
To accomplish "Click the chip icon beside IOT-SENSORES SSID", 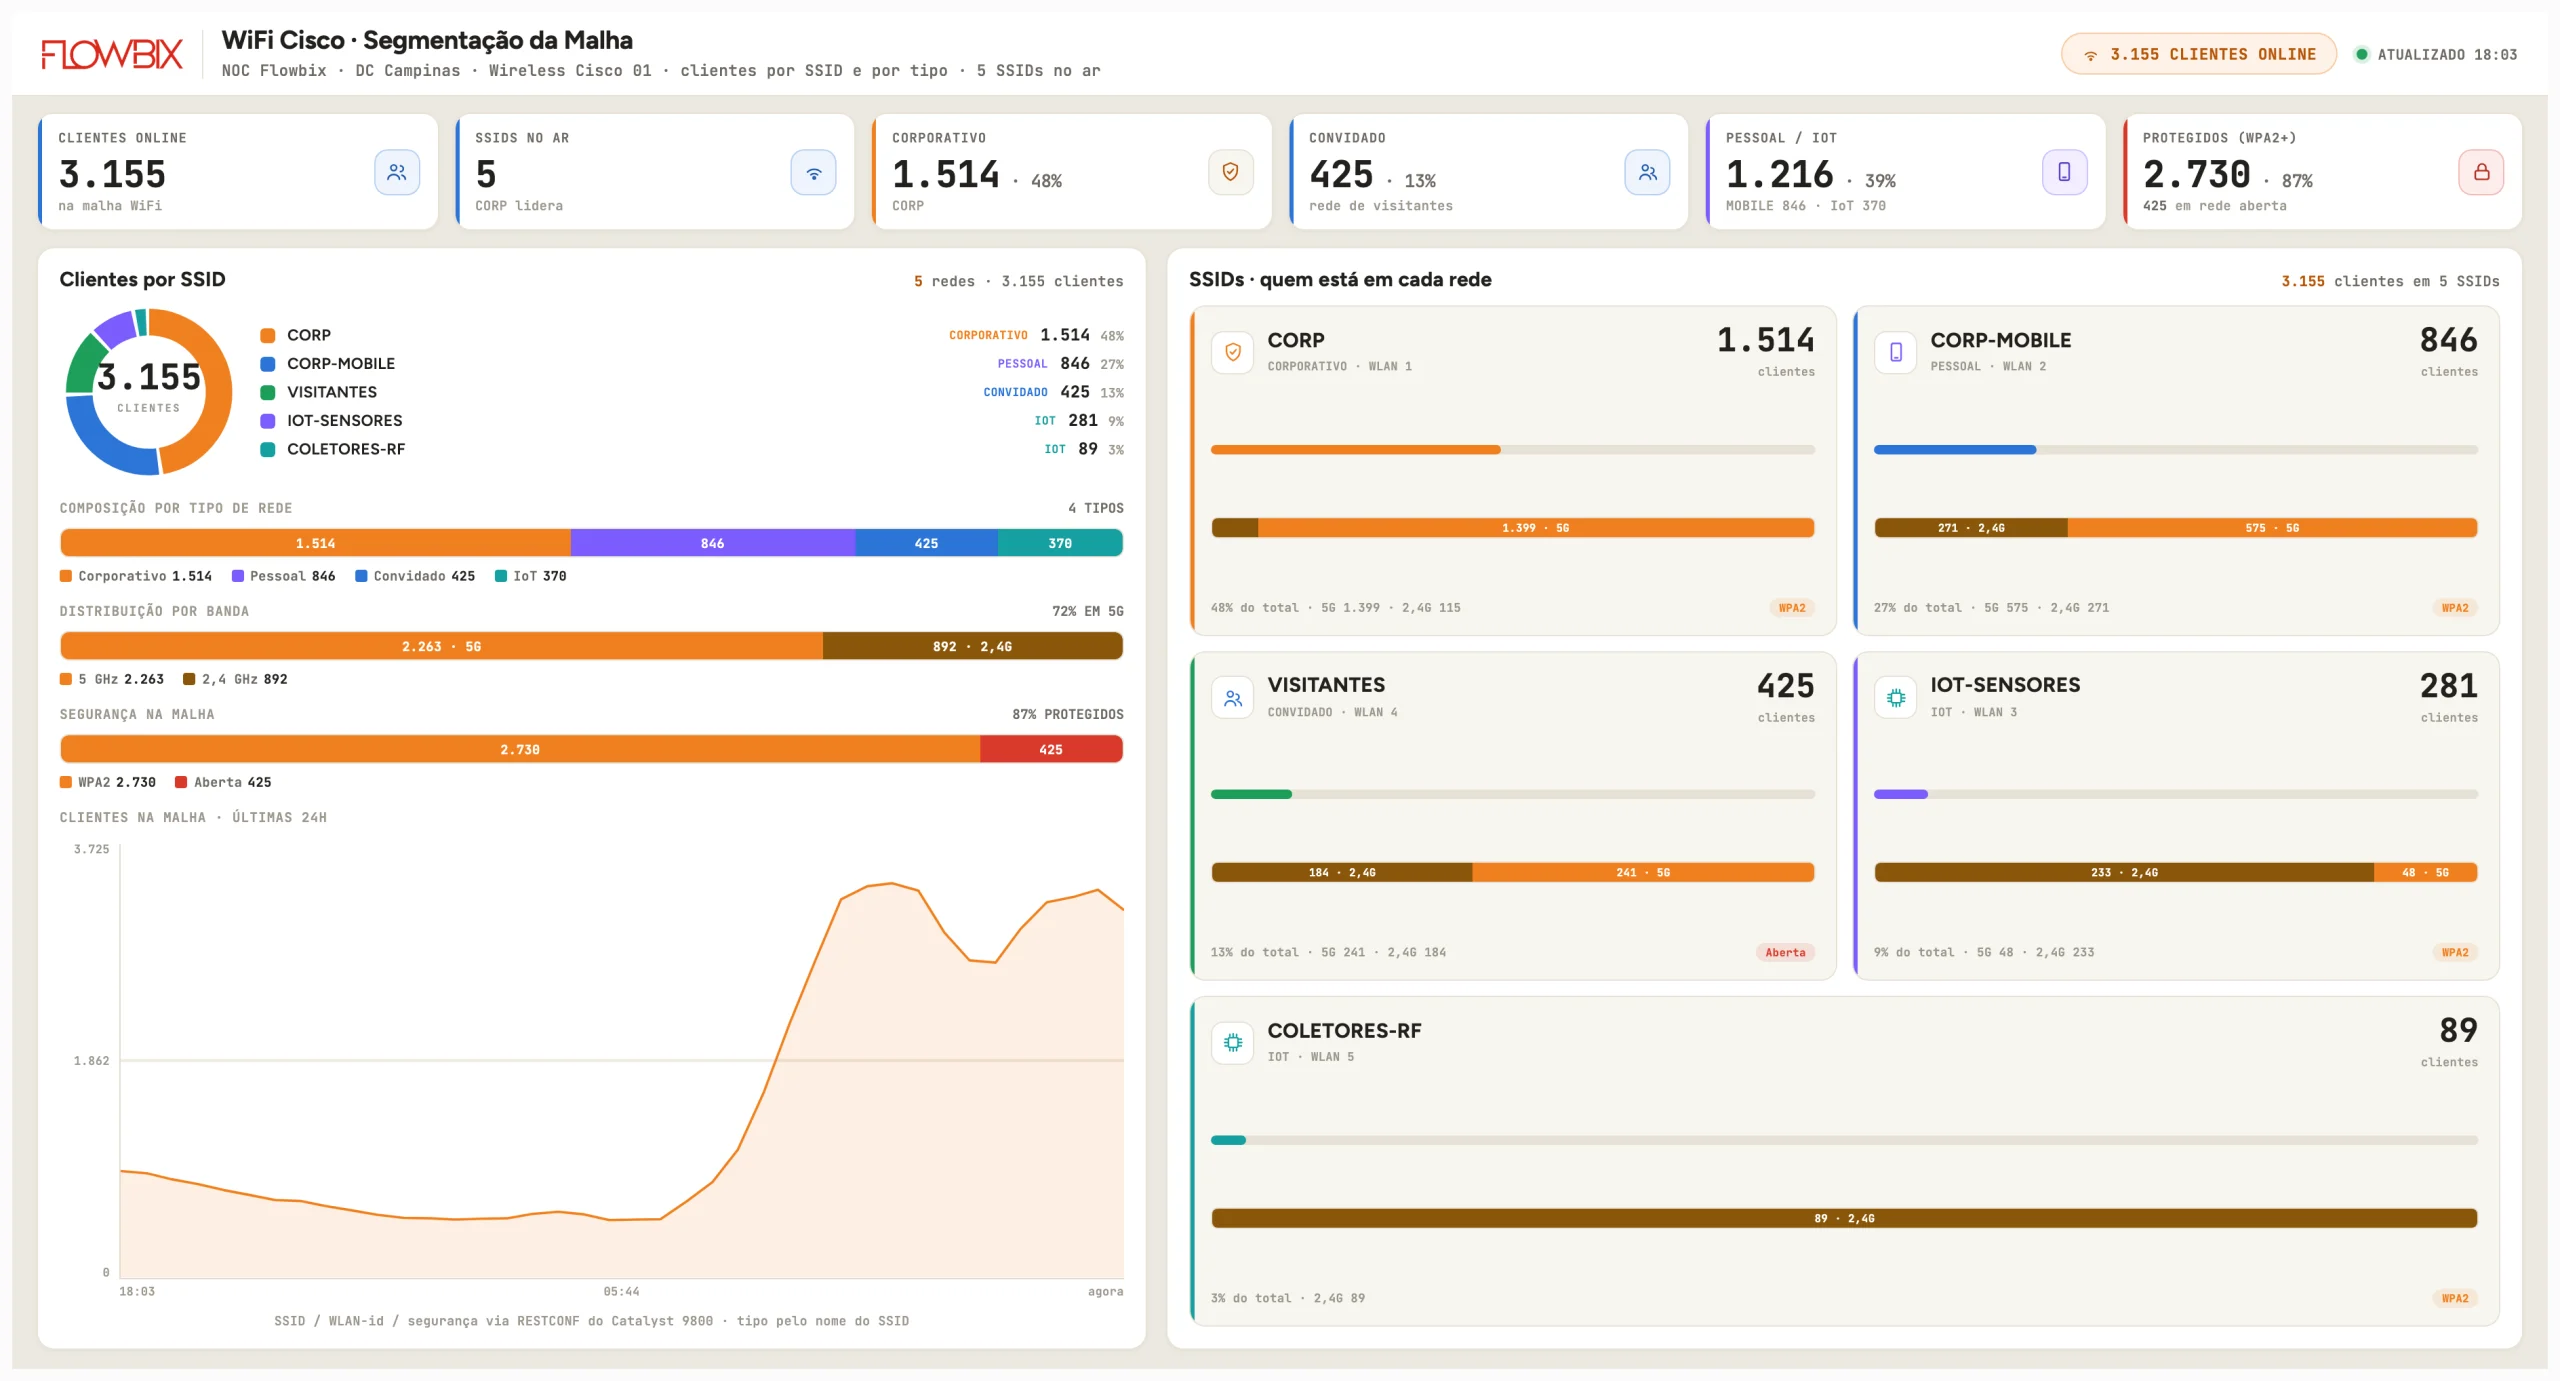I will (1896, 698).
